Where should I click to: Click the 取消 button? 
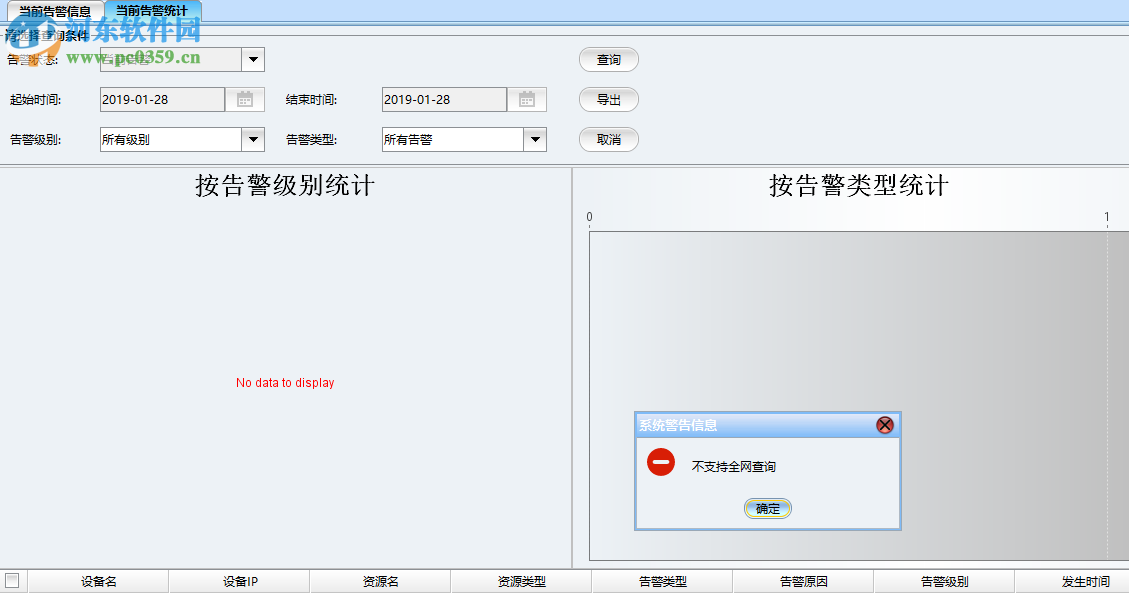click(x=608, y=140)
